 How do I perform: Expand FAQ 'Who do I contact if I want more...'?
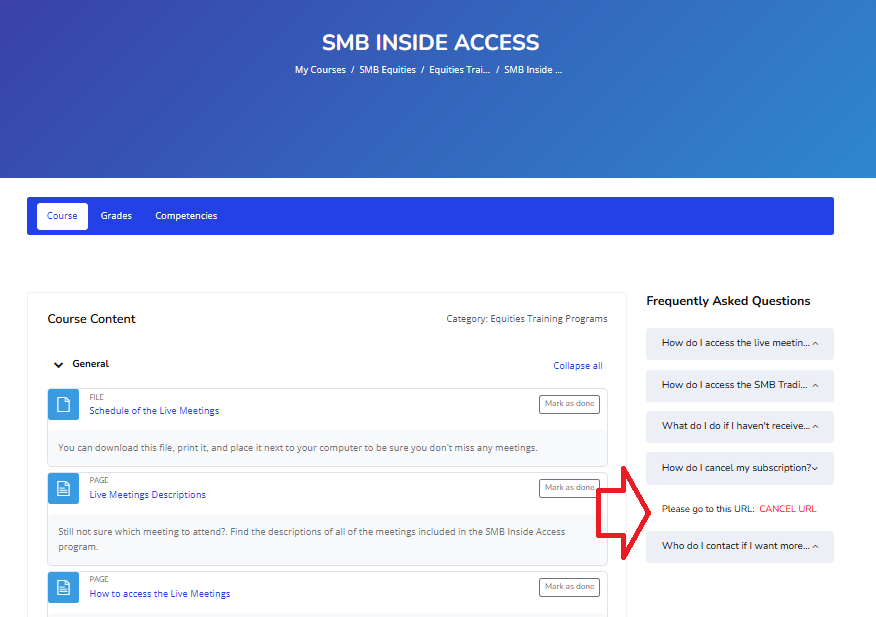[740, 546]
